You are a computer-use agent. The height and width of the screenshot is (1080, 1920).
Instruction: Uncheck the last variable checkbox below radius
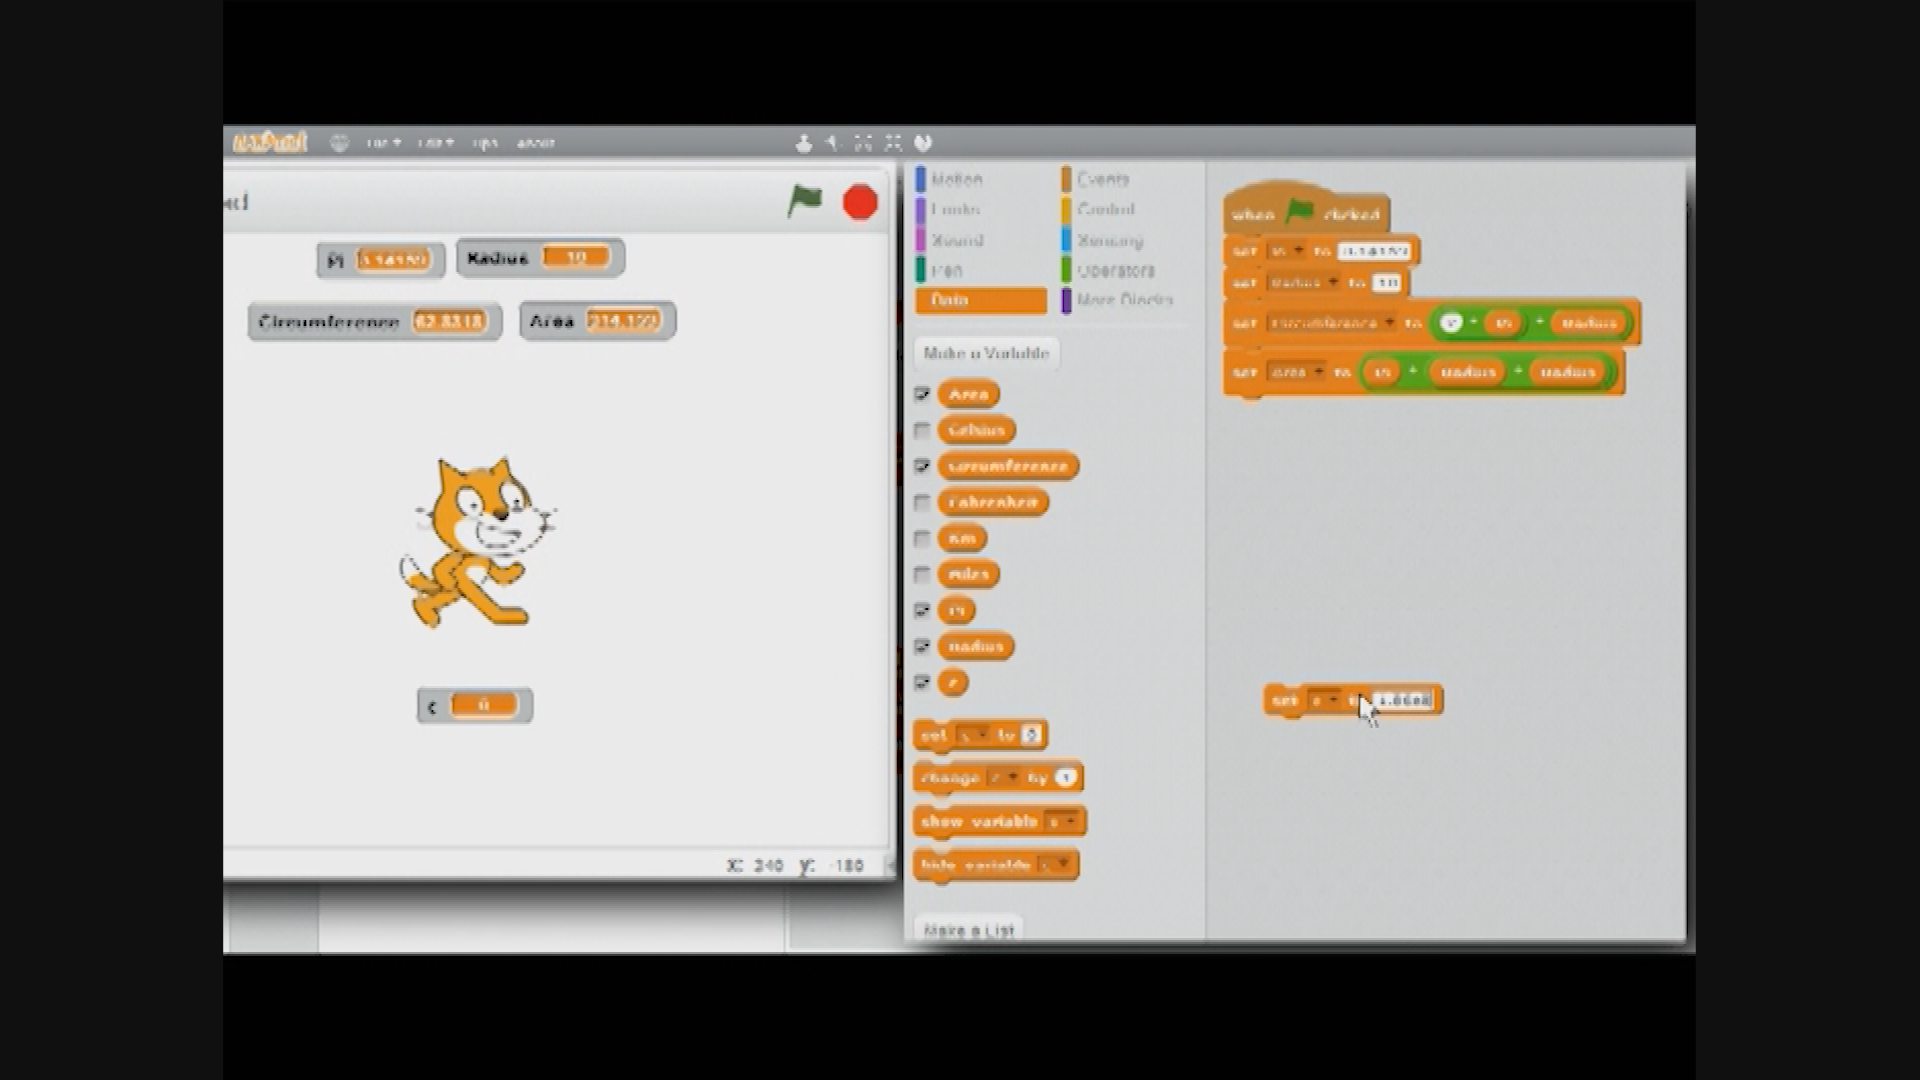pyautogui.click(x=922, y=682)
